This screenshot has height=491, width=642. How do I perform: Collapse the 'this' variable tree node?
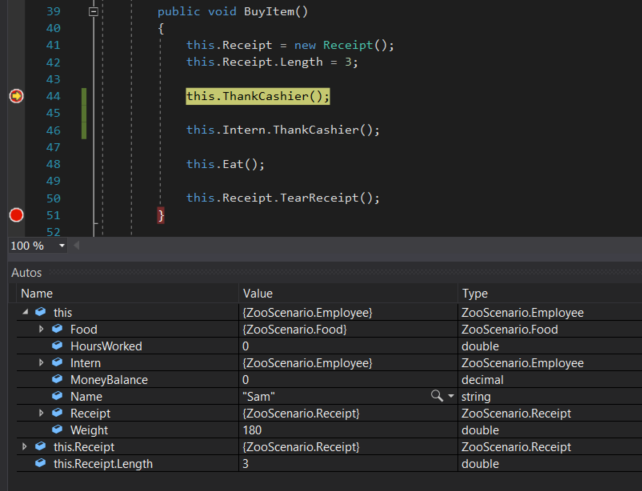tap(24, 313)
